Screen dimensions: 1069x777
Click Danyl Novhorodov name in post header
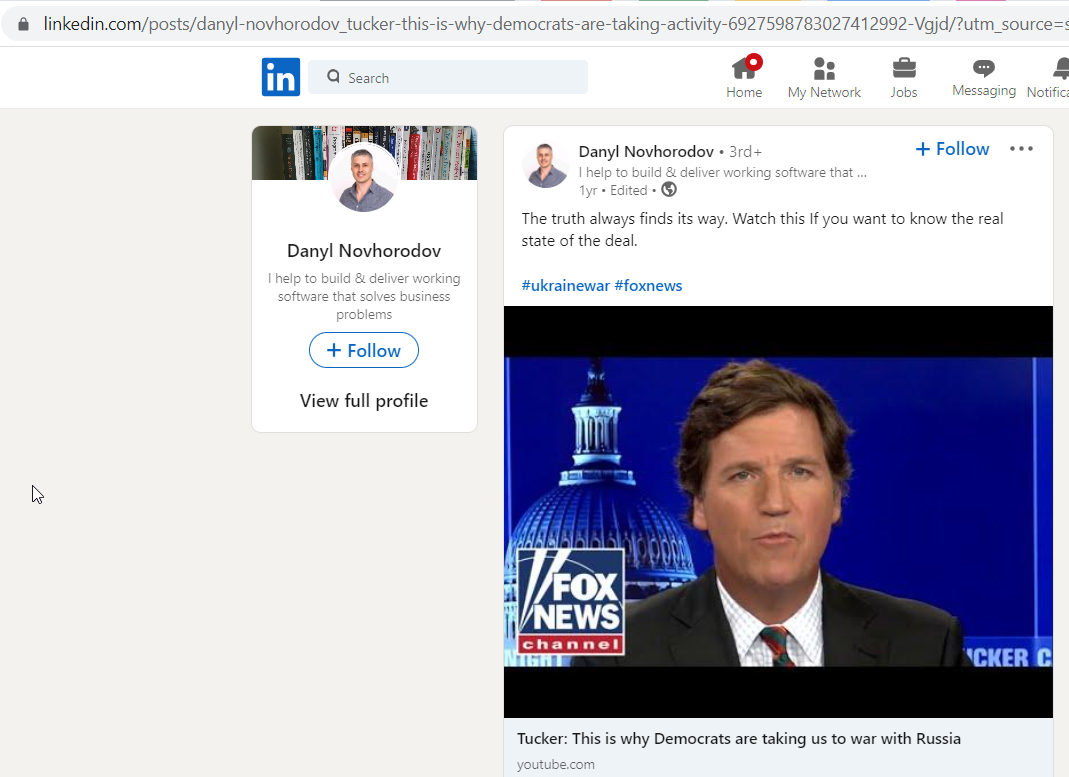tap(646, 151)
